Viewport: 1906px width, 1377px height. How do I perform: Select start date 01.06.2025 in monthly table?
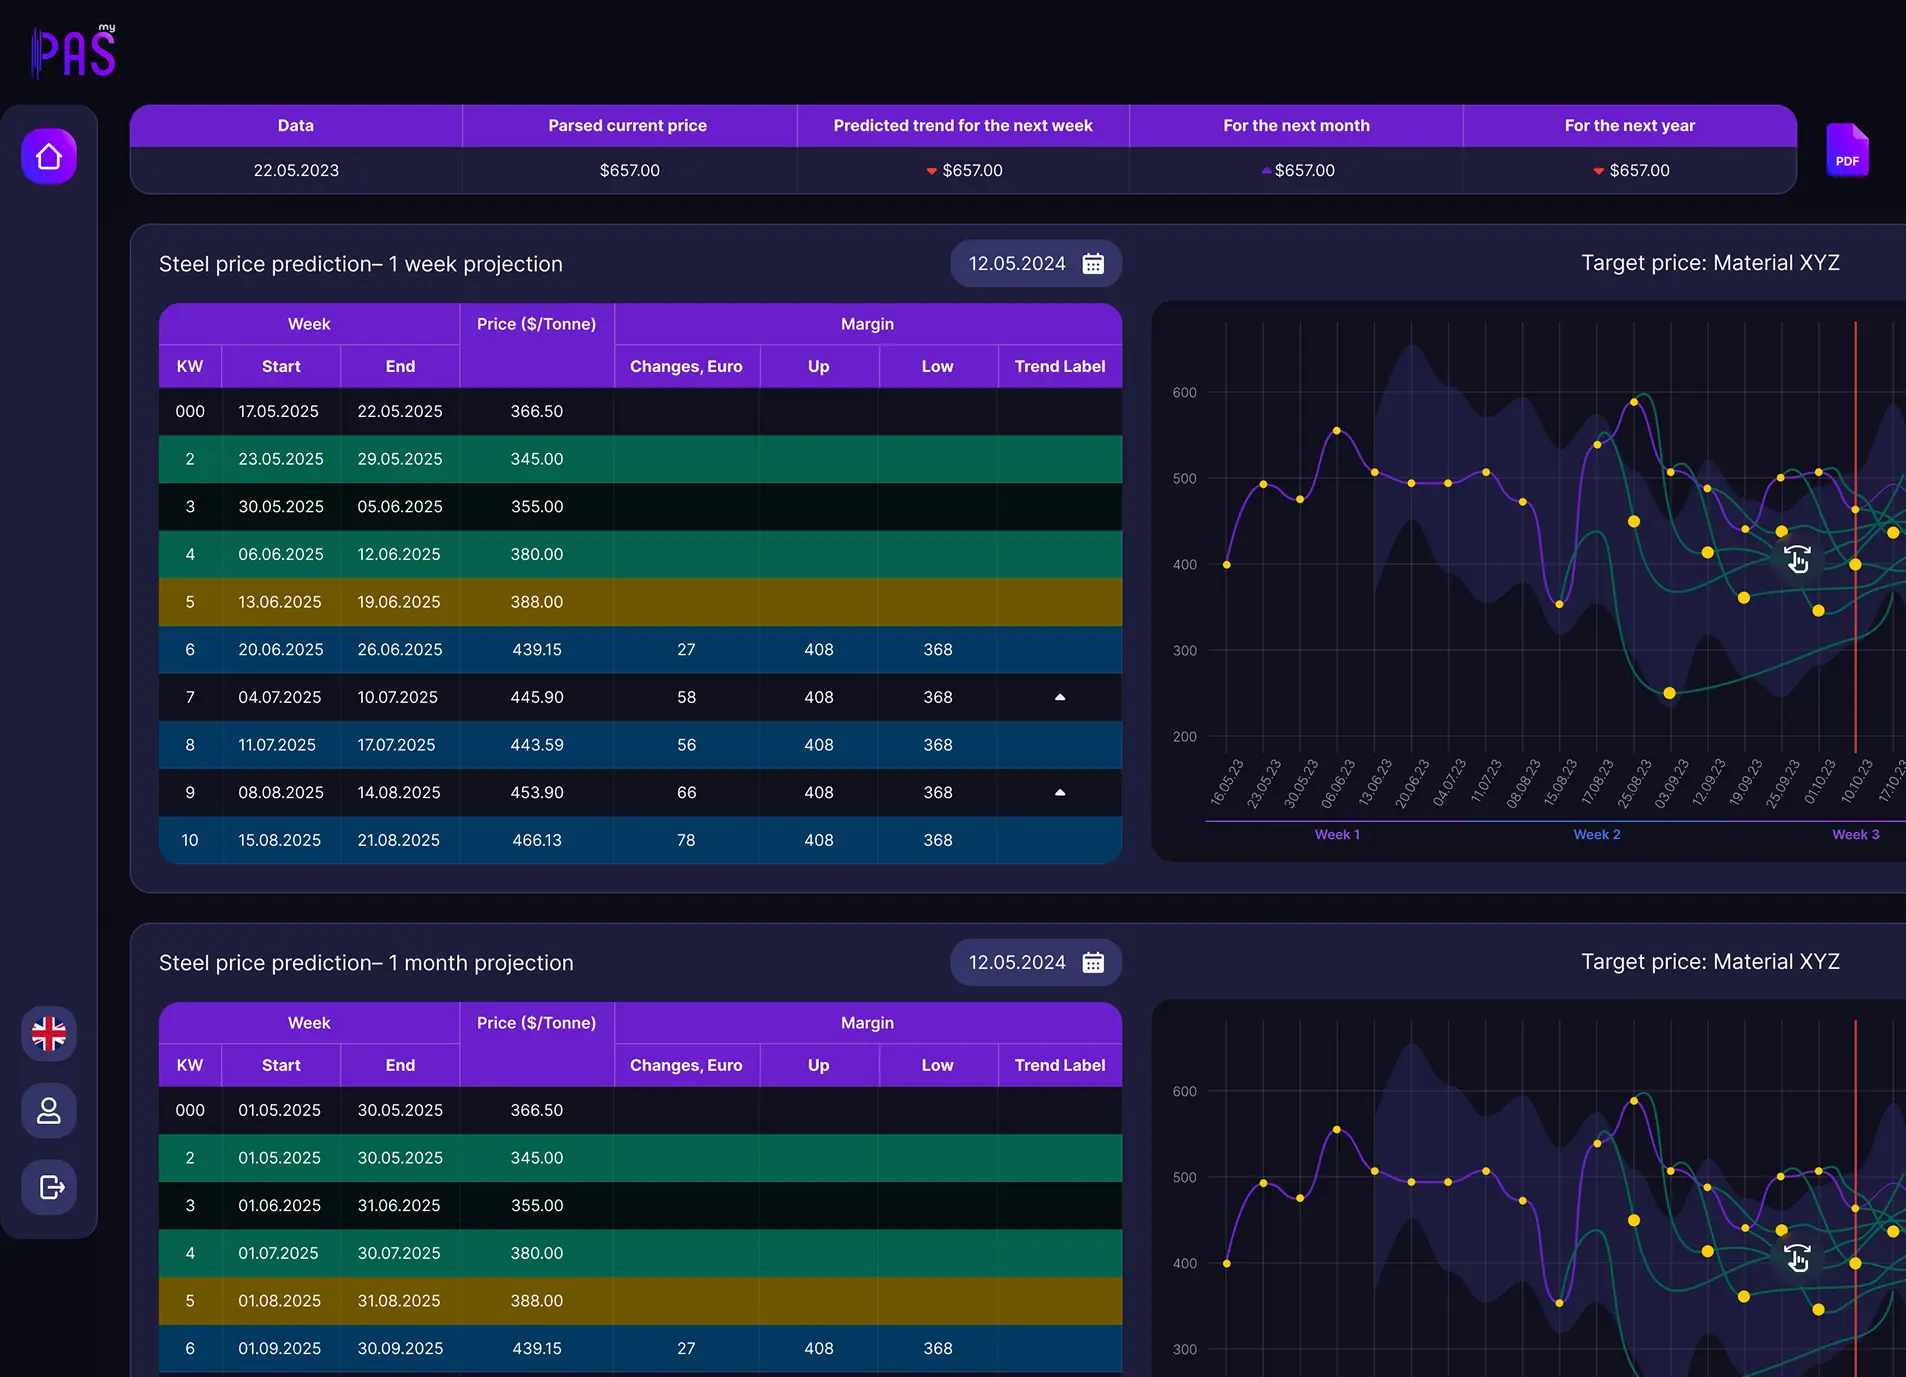[x=280, y=1206]
